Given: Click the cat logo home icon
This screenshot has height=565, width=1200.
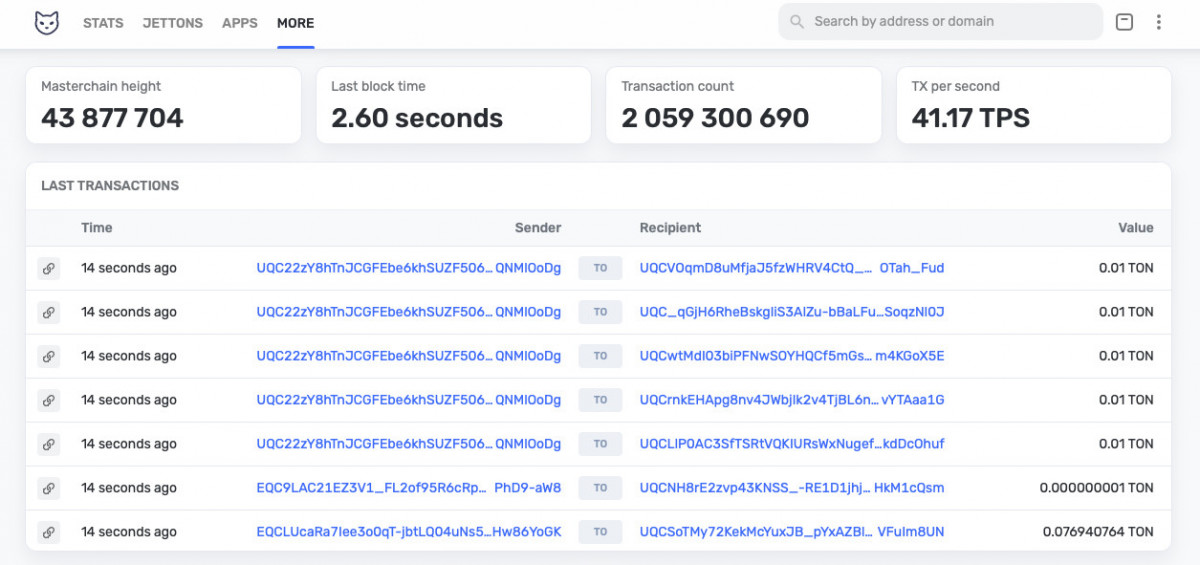Looking at the screenshot, I should point(47,23).
